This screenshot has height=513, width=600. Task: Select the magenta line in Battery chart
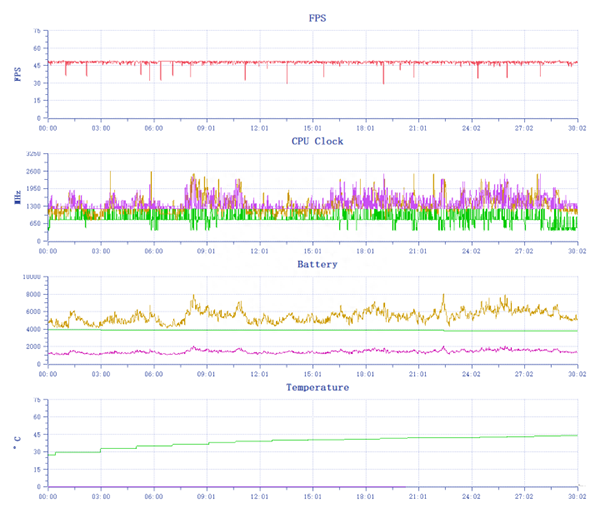(x=300, y=352)
